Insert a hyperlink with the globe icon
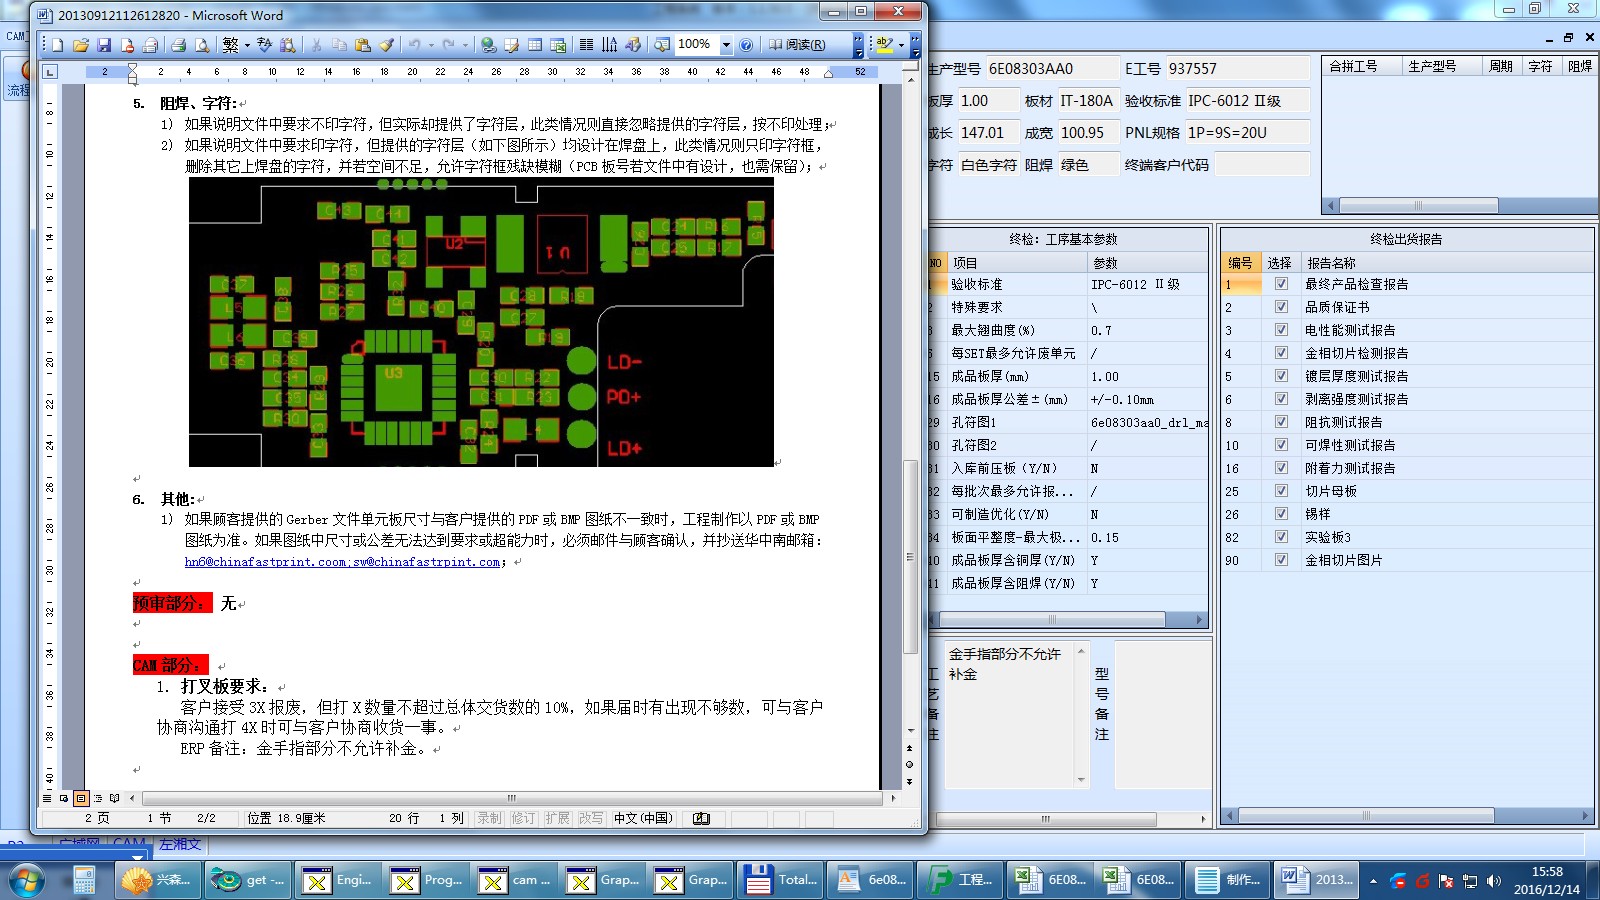The width and height of the screenshot is (1600, 900). pyautogui.click(x=488, y=45)
